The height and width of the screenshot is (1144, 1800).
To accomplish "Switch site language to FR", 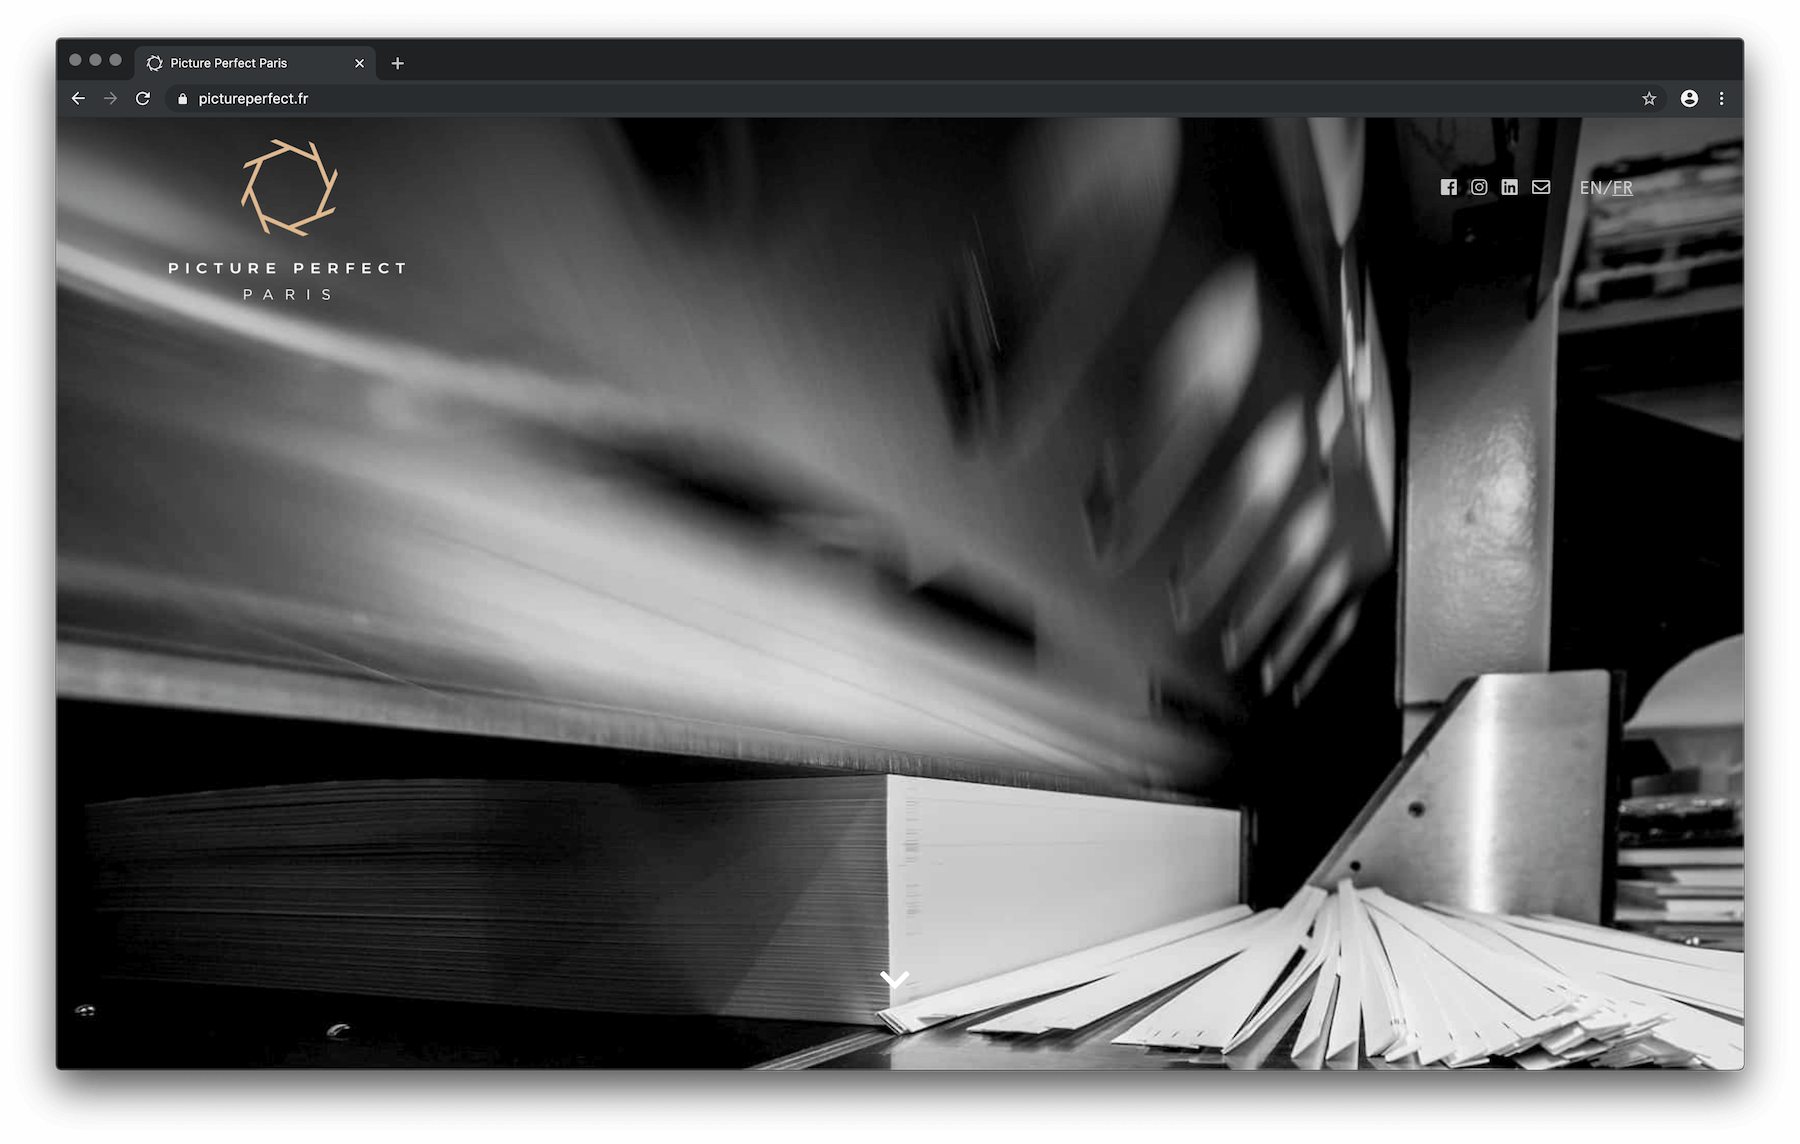I will 1622,188.
